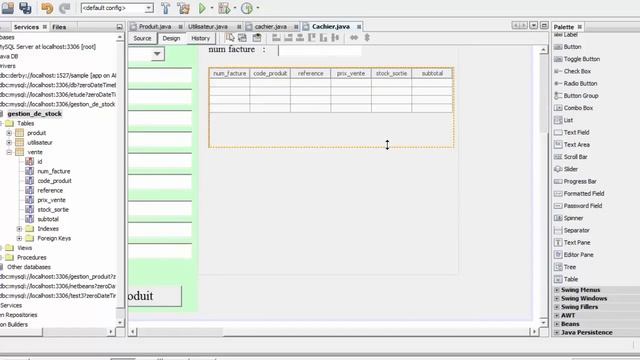Expand the Indexes folder node

19,229
